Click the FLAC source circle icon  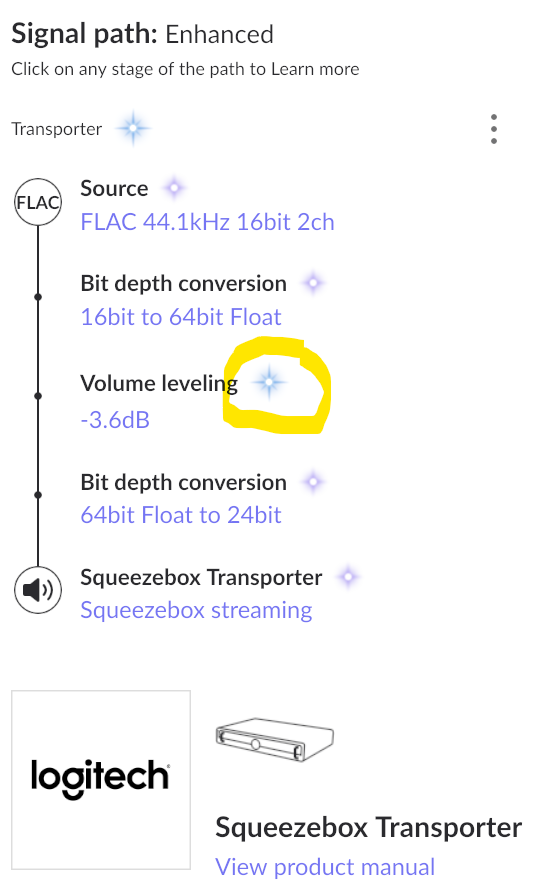click(x=38, y=202)
